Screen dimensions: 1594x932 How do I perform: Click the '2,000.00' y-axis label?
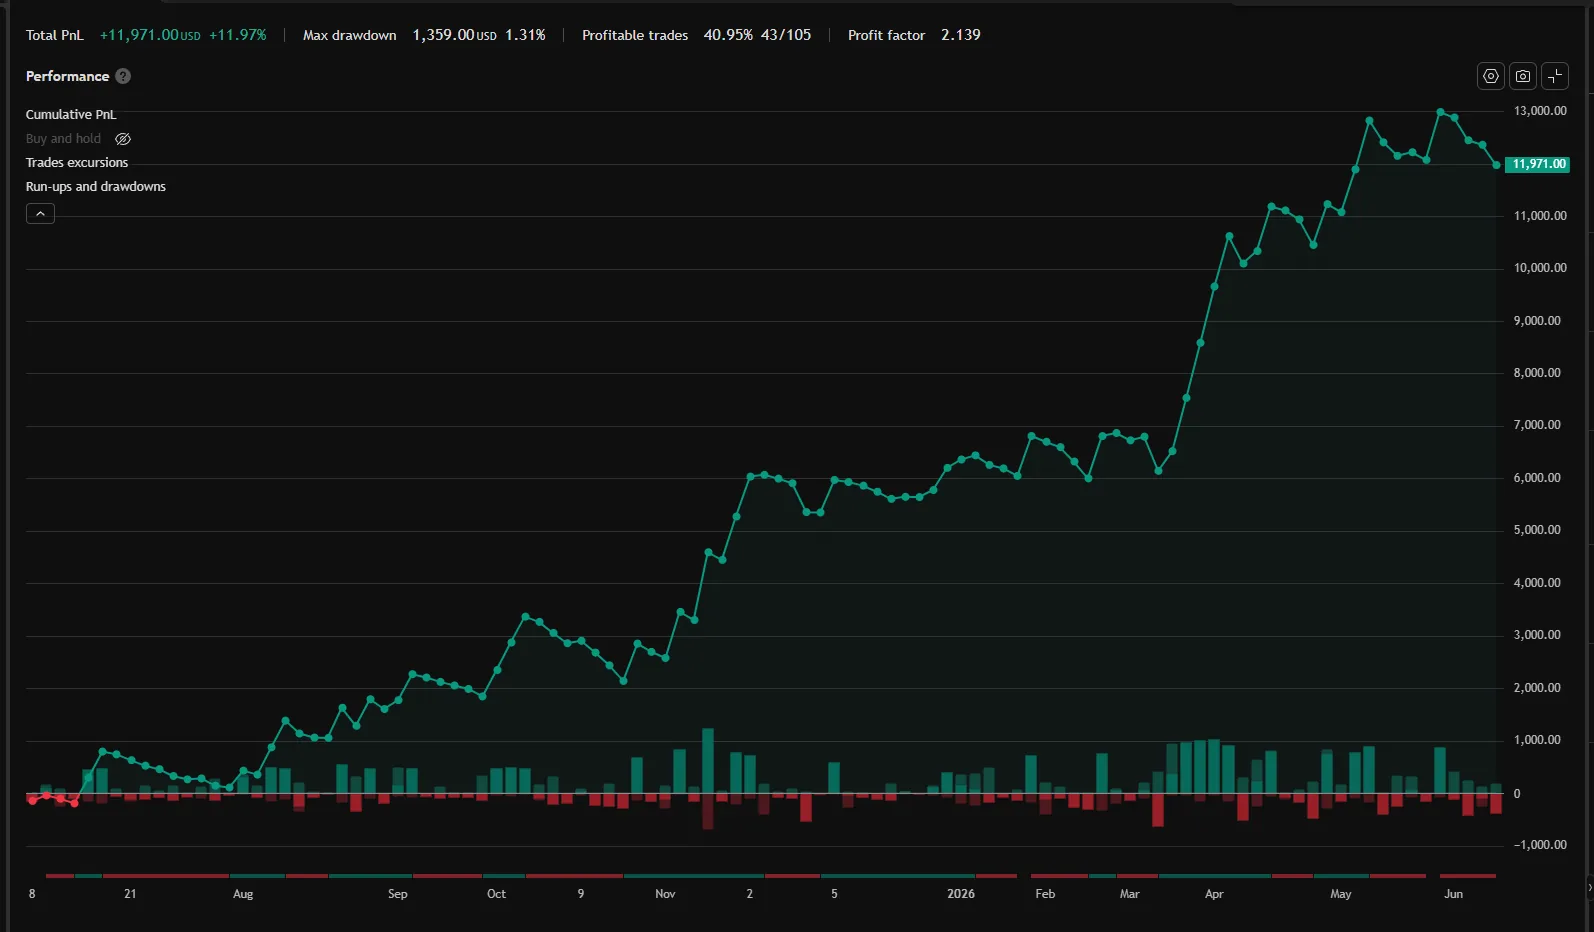(x=1537, y=688)
